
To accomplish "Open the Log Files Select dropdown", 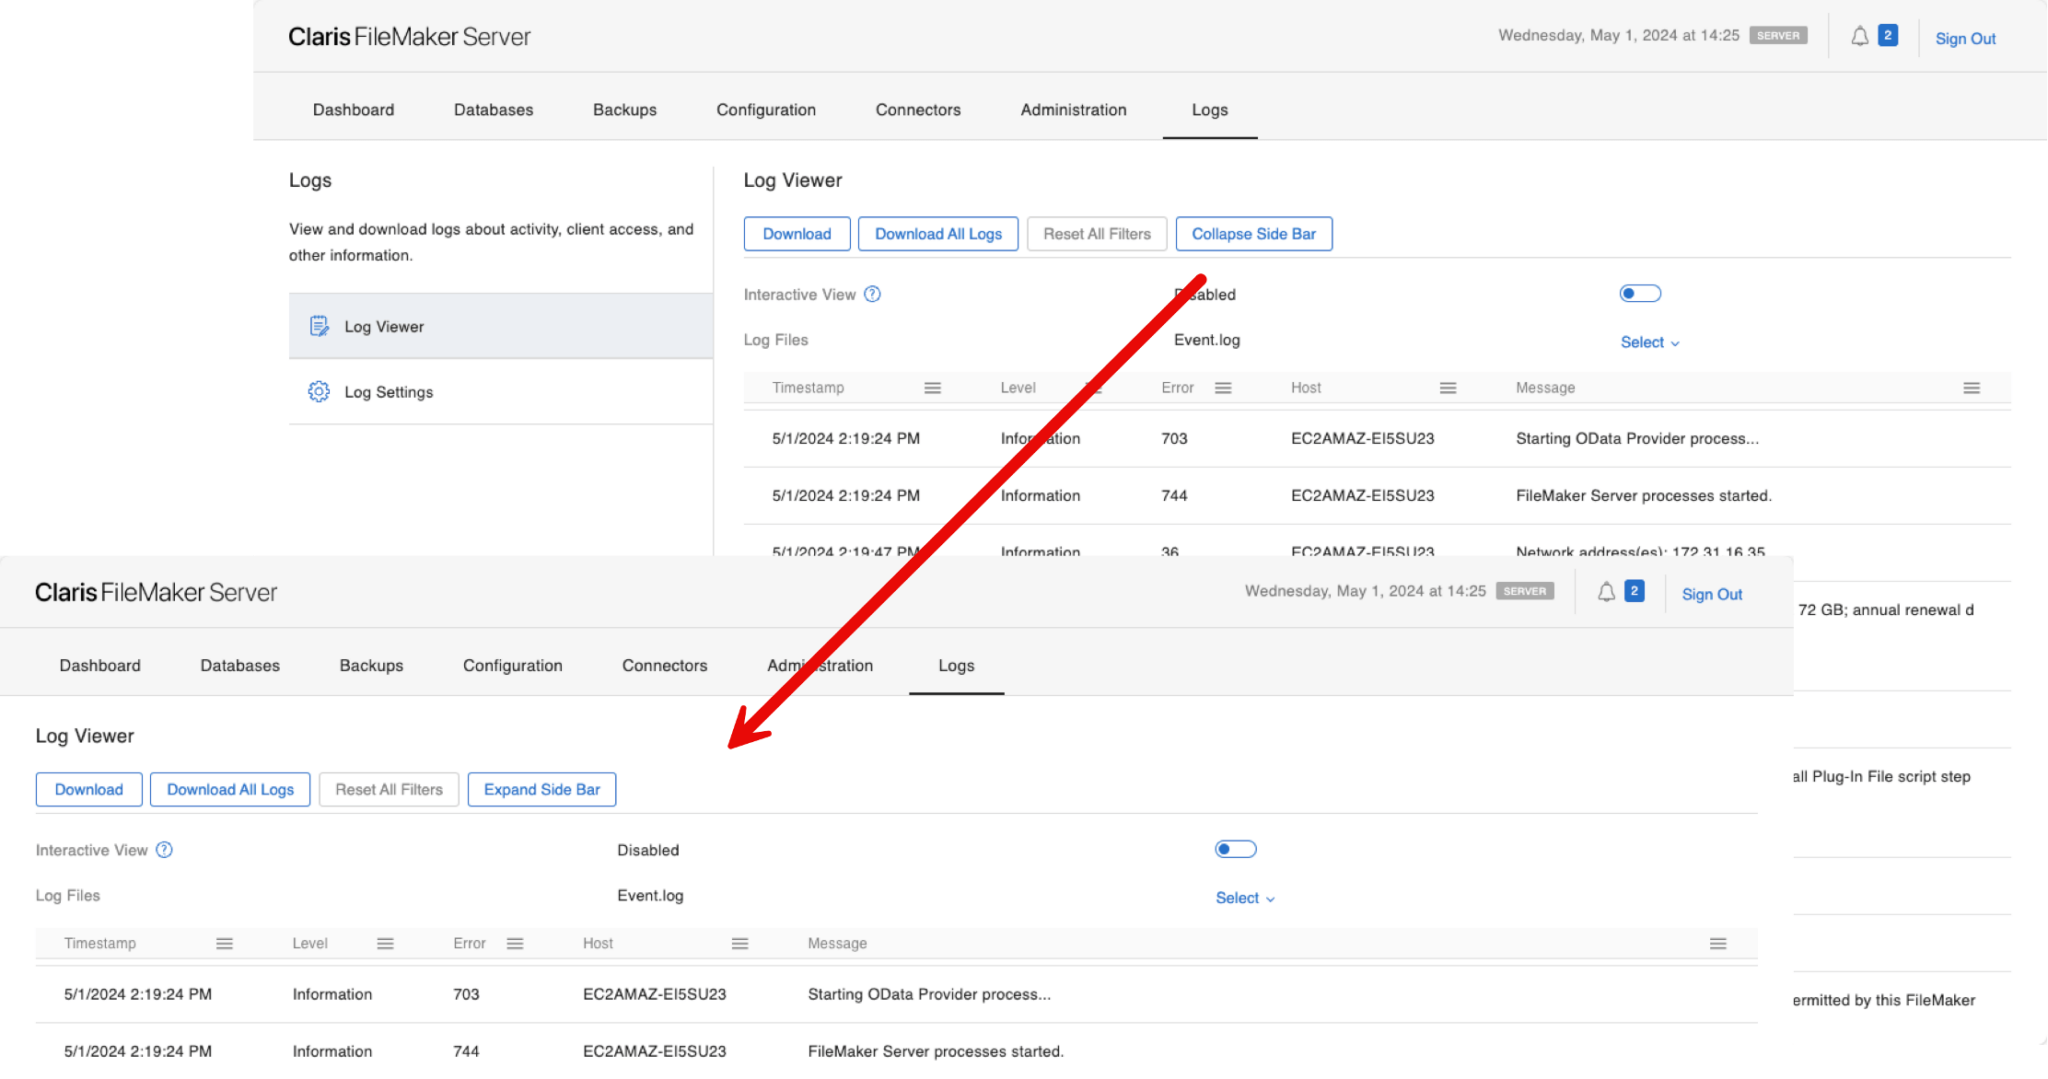I will click(1648, 341).
